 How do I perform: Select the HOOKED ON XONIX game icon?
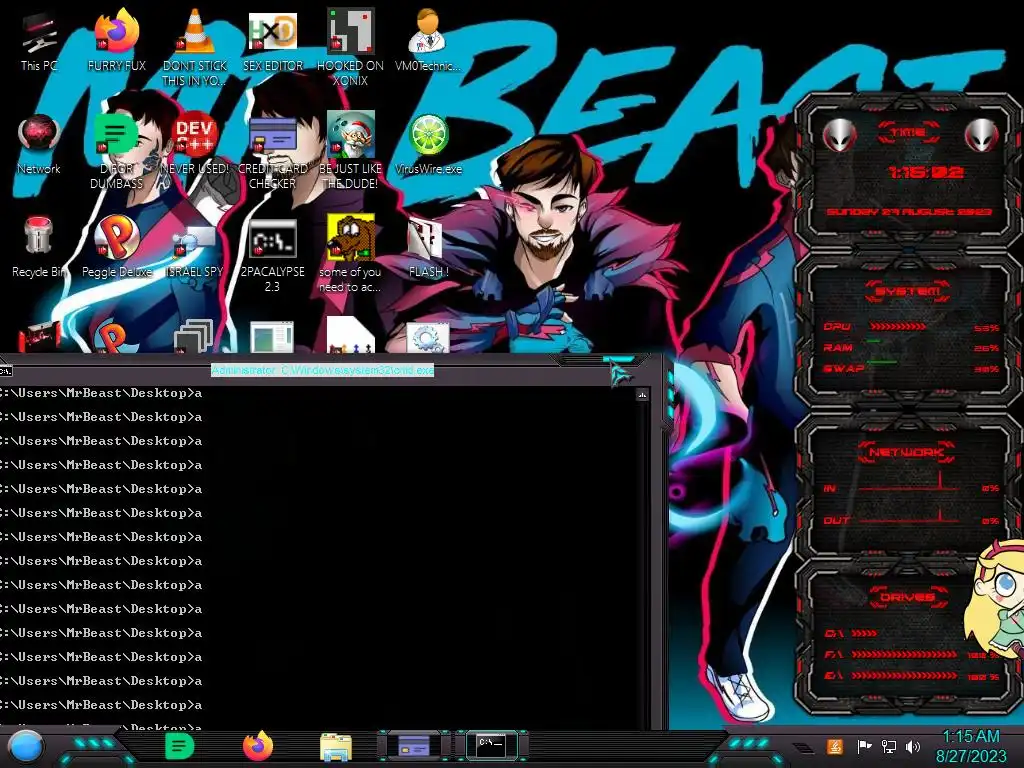pos(350,47)
